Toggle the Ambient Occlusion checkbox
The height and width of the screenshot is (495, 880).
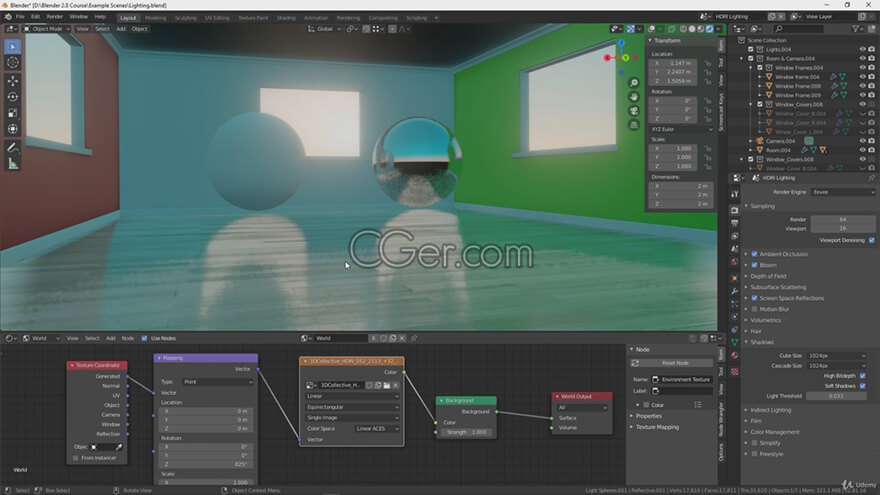(754, 254)
